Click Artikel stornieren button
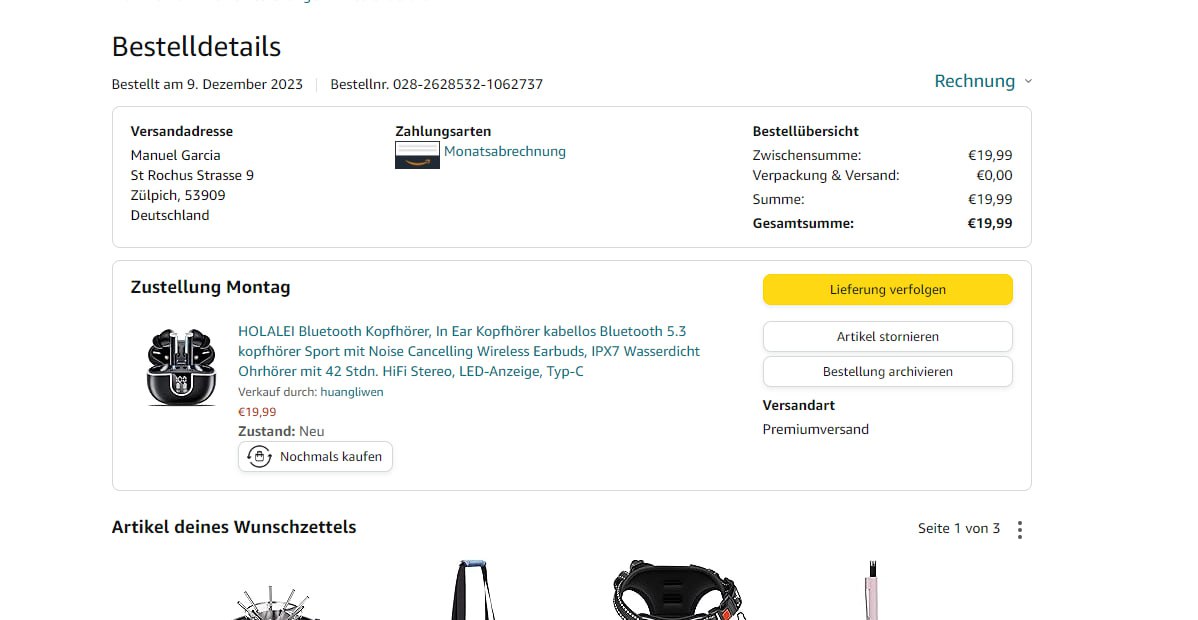 click(x=888, y=336)
